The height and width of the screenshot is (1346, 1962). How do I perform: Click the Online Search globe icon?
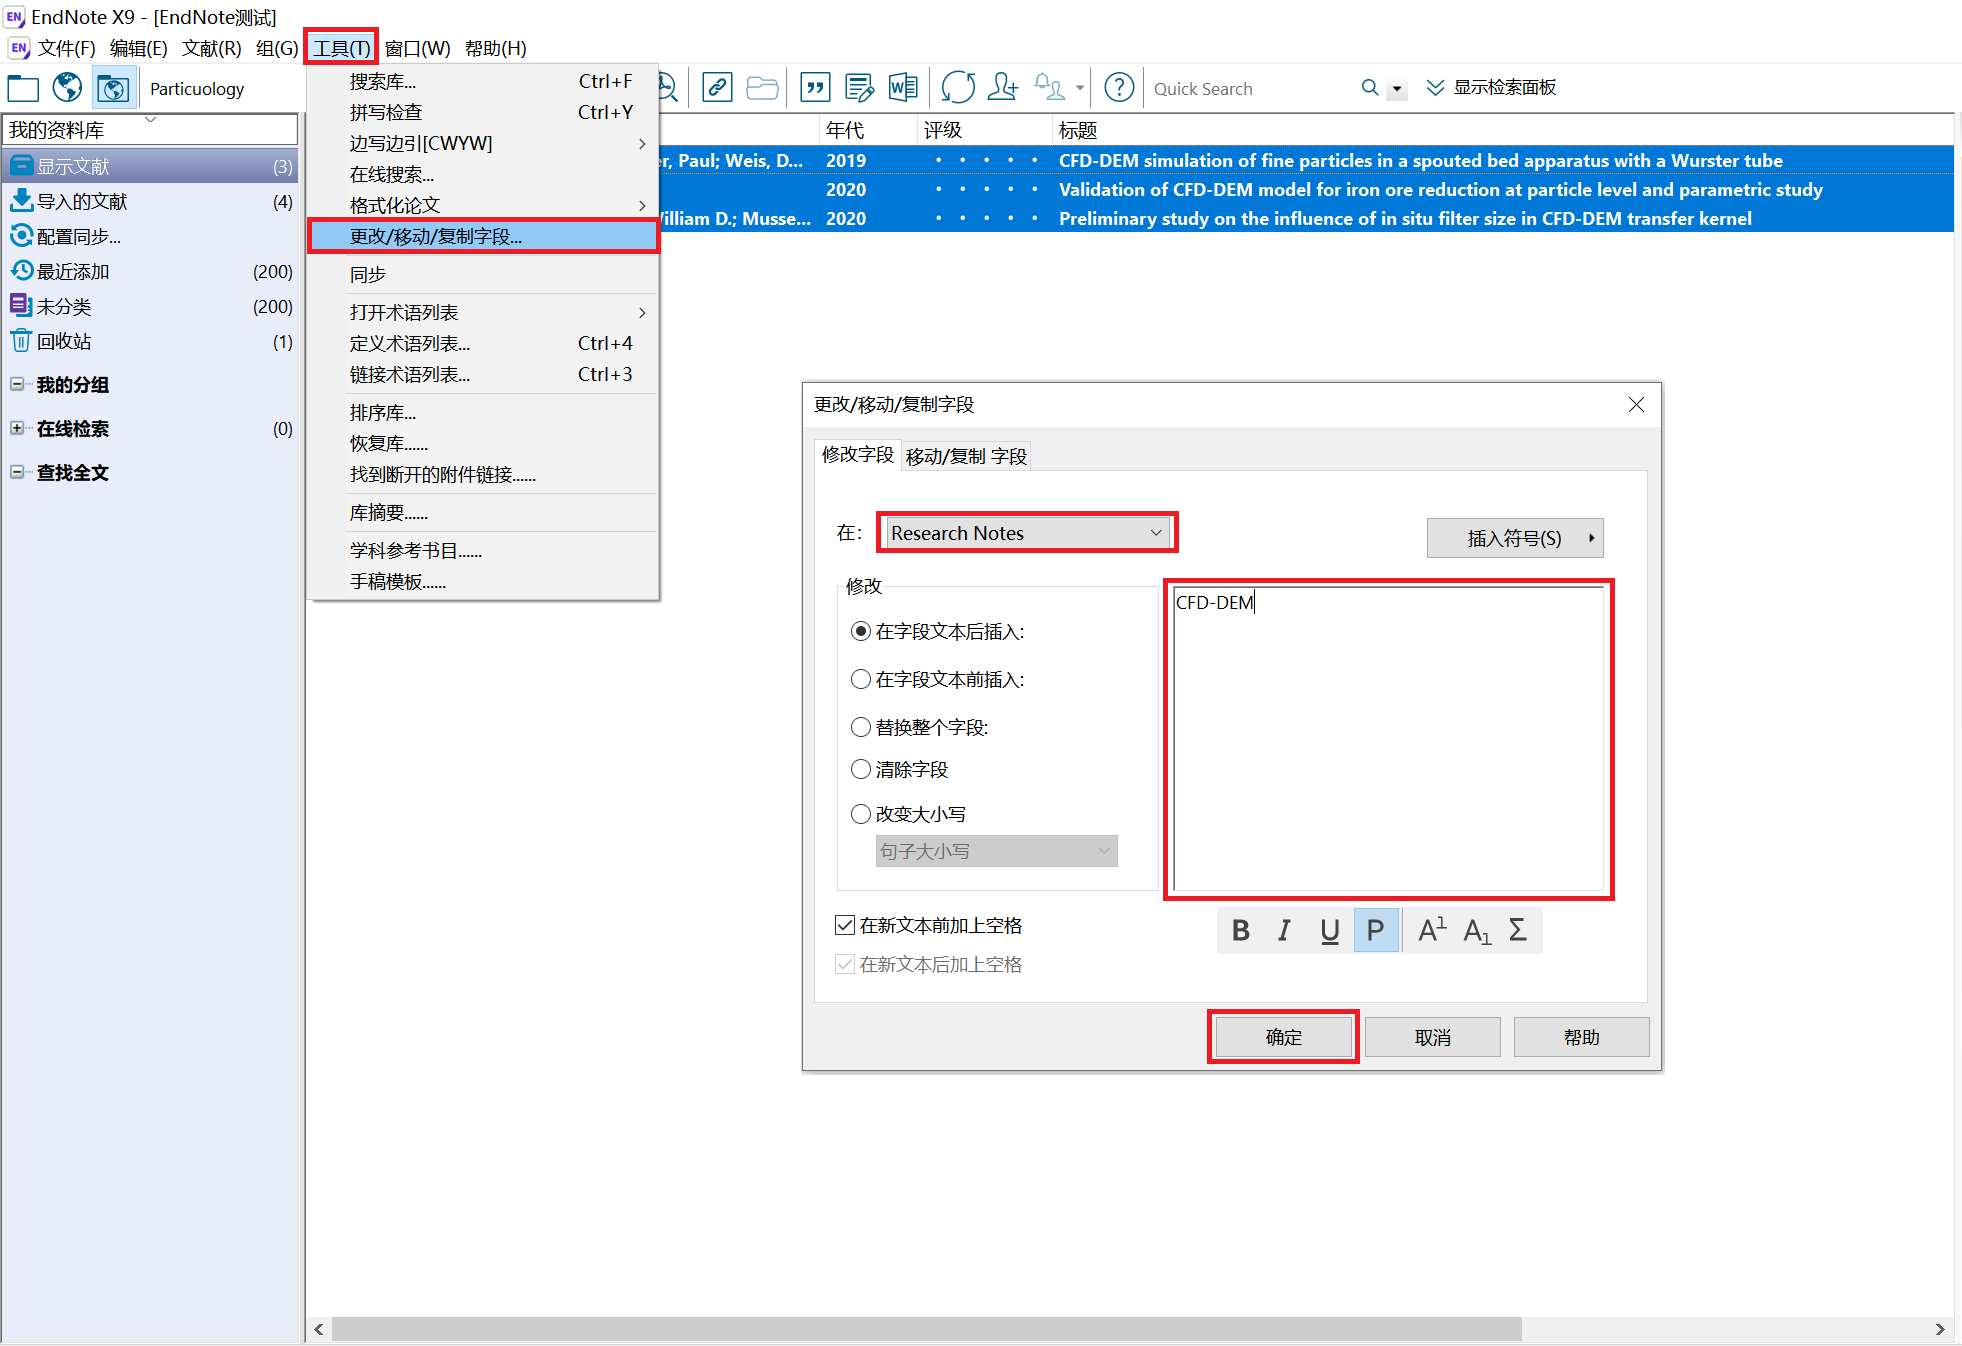67,88
